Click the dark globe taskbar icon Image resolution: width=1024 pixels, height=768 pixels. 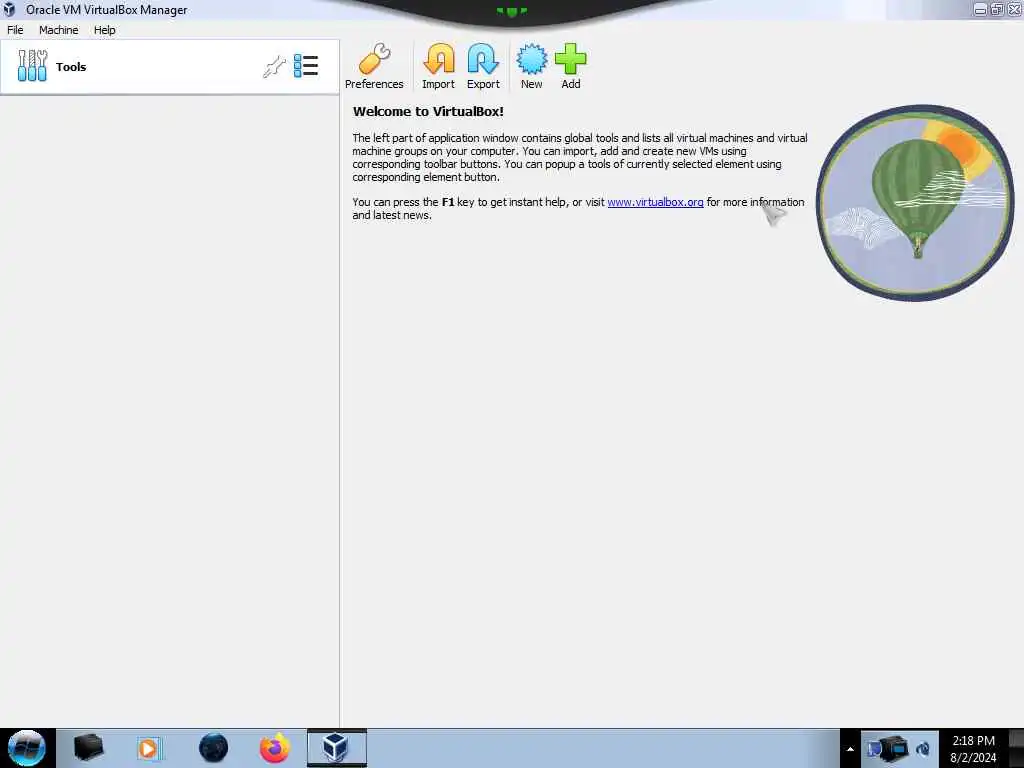click(214, 748)
